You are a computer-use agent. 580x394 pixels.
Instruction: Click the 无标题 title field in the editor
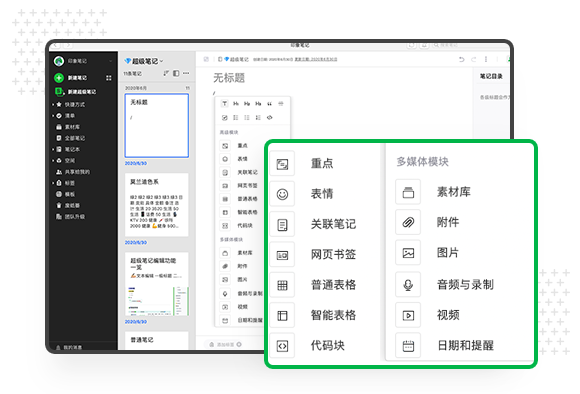(x=229, y=78)
